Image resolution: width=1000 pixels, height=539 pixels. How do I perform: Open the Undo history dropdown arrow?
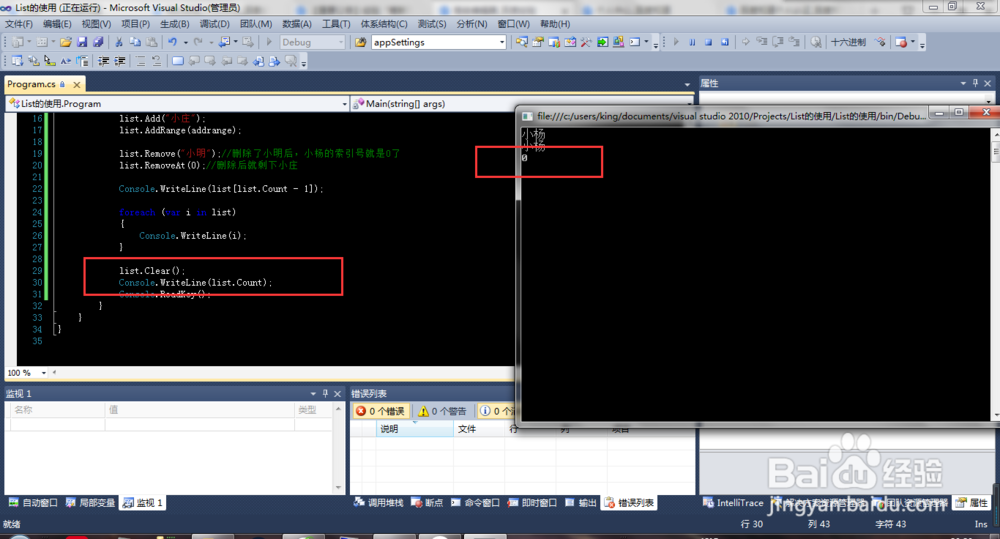point(186,42)
